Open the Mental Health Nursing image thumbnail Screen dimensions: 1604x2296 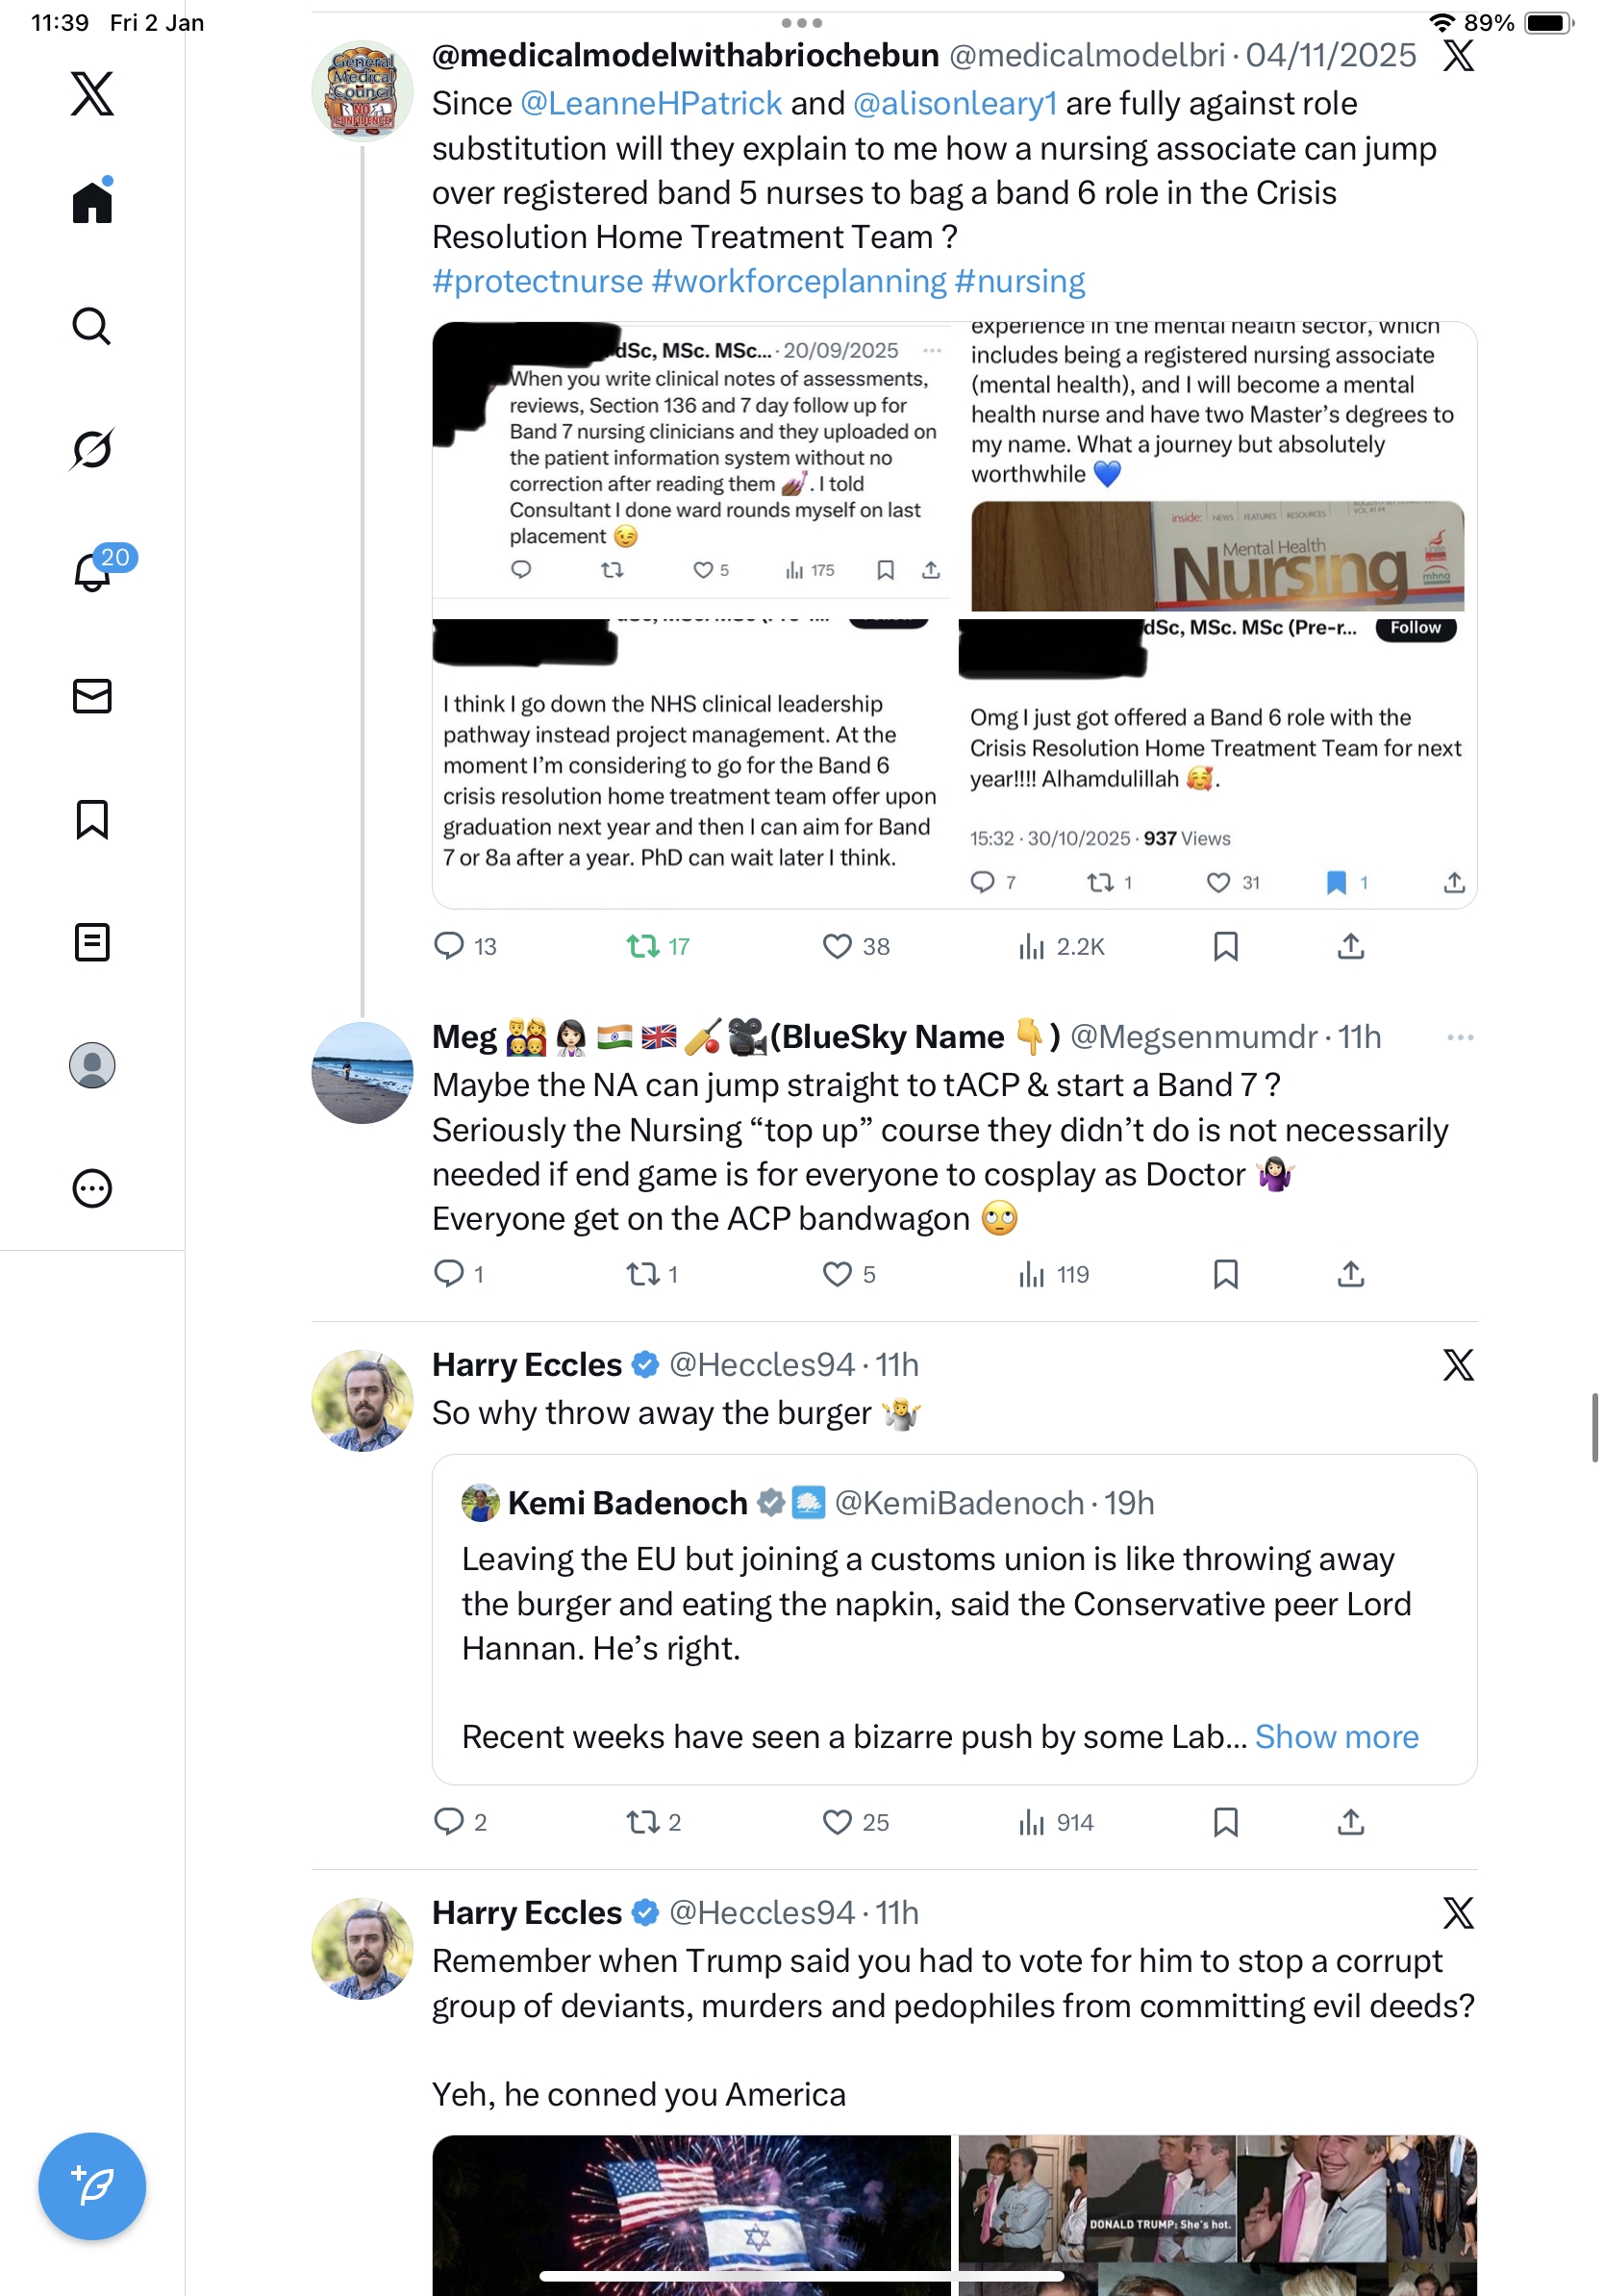[x=1217, y=556]
